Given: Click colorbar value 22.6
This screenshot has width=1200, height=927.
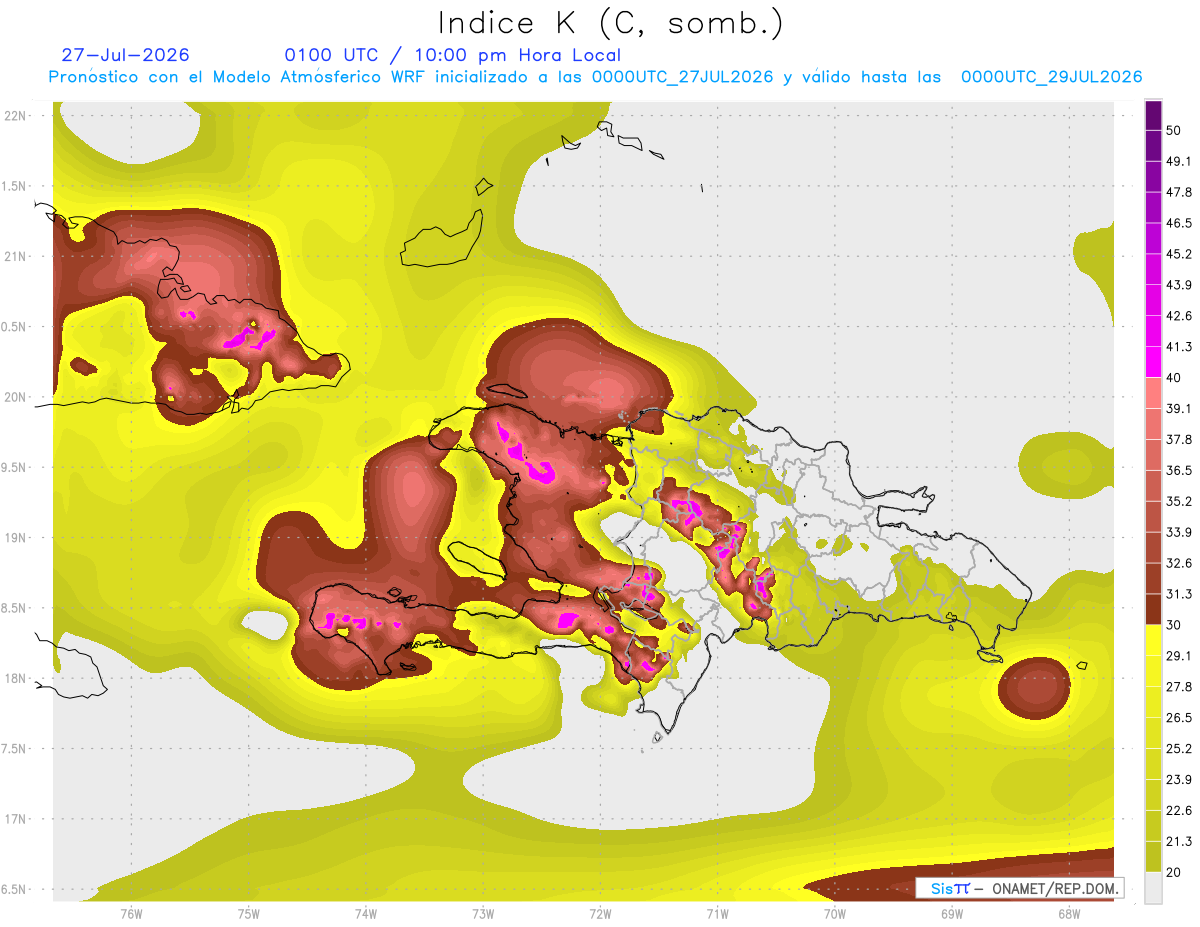Looking at the screenshot, I should click(x=1178, y=810).
